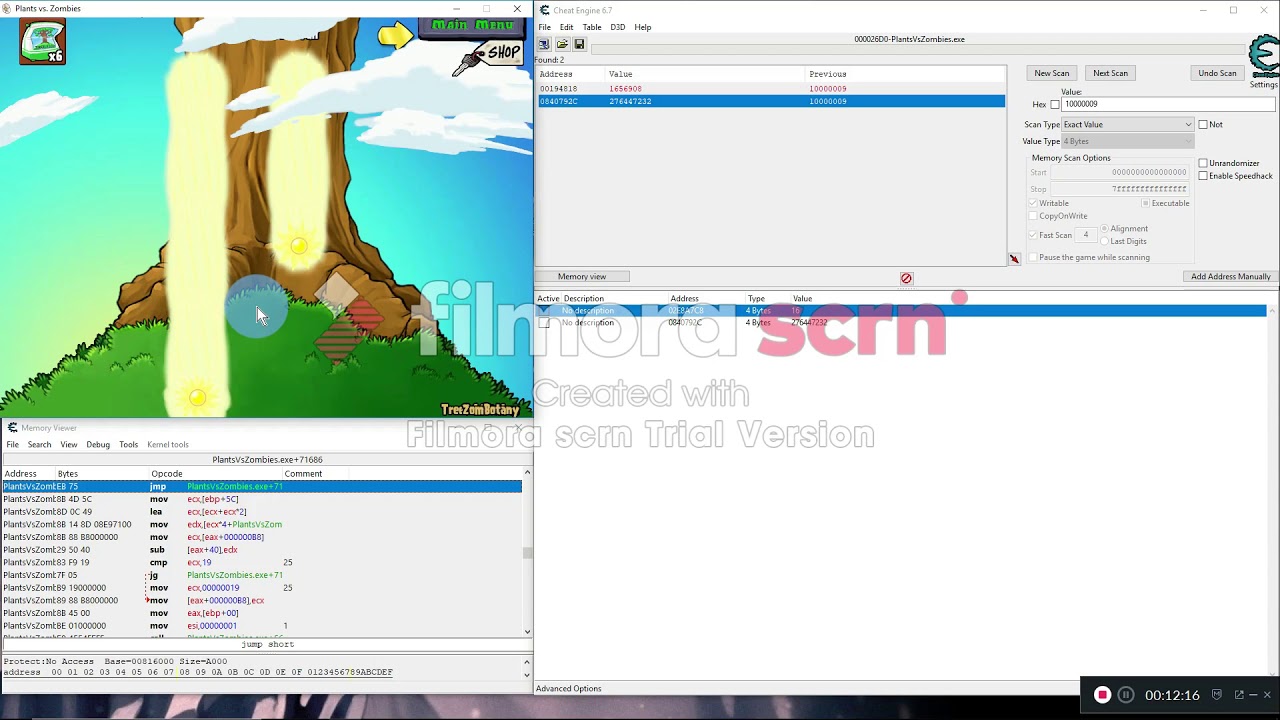Select found address 00194818 row
This screenshot has height=720, width=1280.
[x=770, y=88]
